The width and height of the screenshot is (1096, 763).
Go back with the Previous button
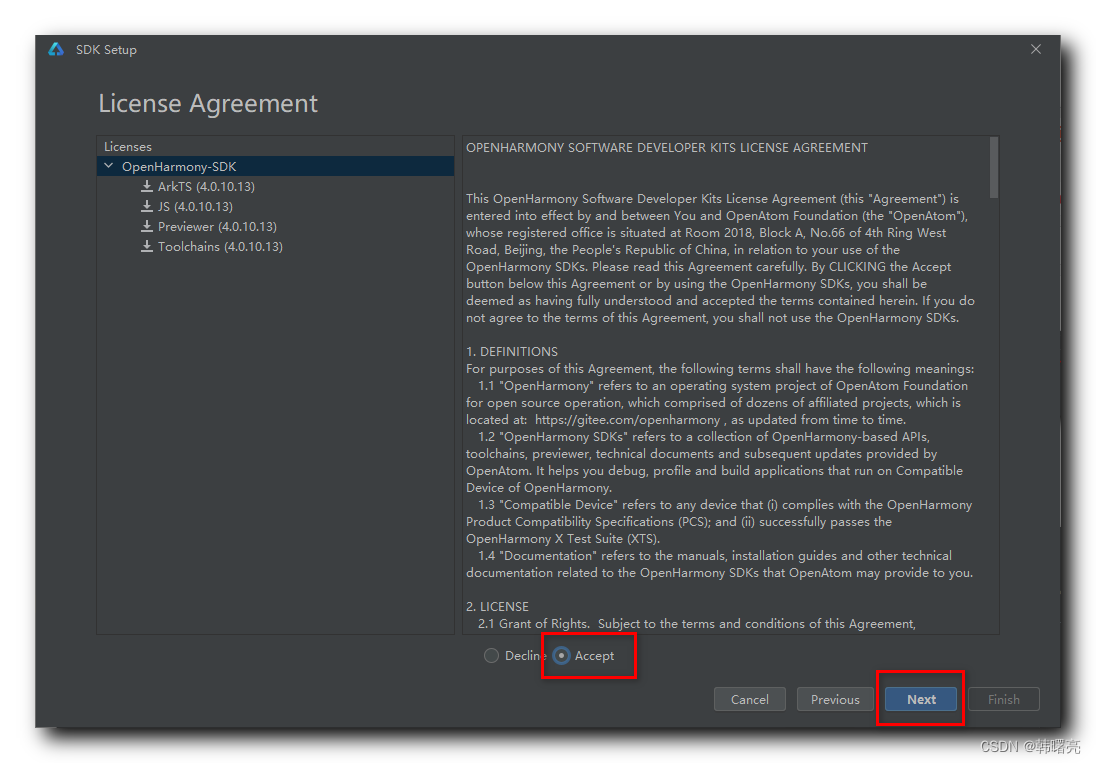(x=835, y=699)
